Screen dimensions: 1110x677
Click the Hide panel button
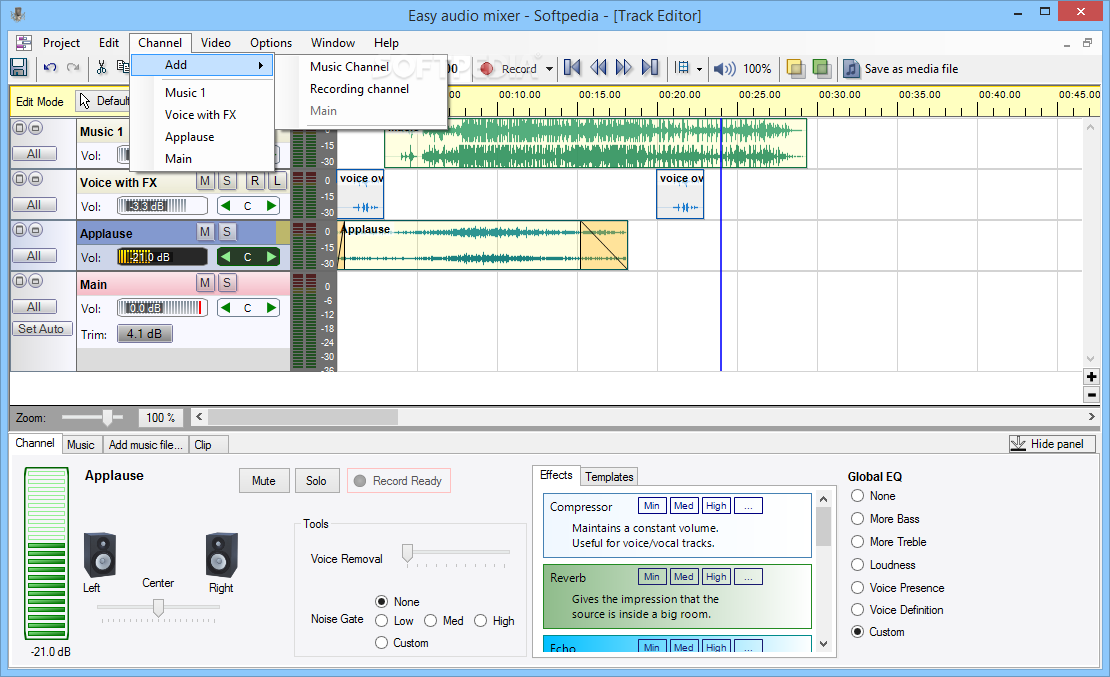(1051, 444)
